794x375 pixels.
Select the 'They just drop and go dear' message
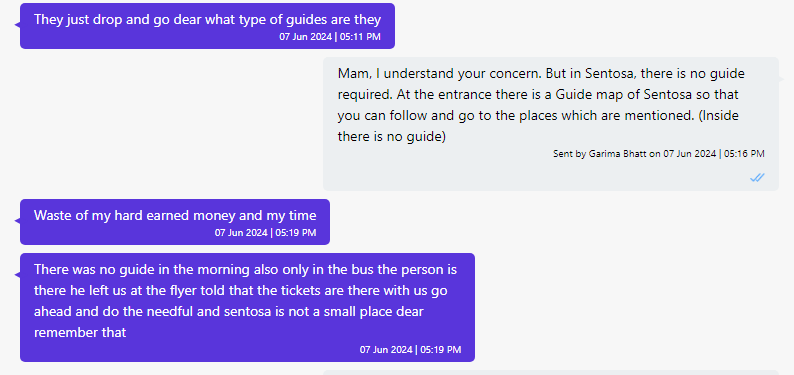pyautogui.click(x=207, y=26)
